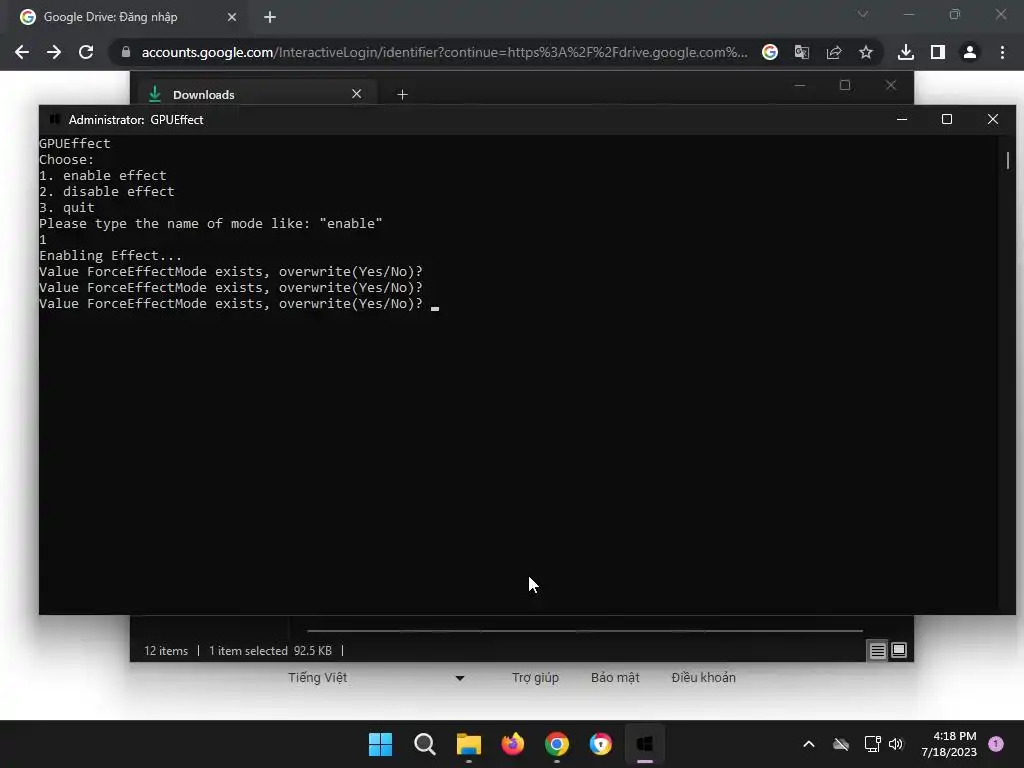Open the translate page icon
1024x768 pixels.
pyautogui.click(x=802, y=52)
